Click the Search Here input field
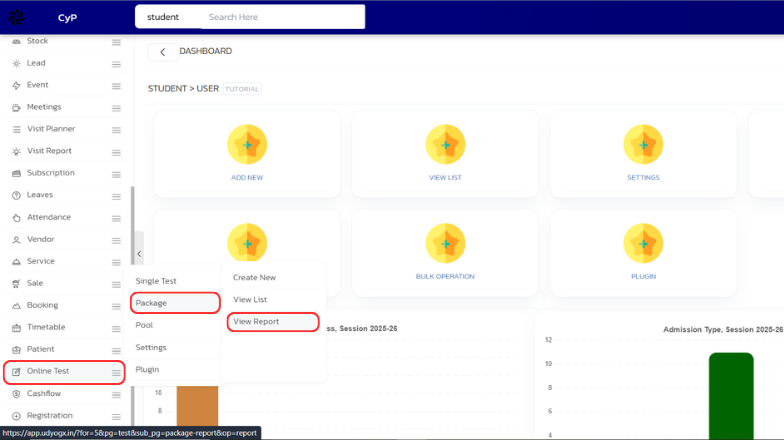Viewport: 784px width, 440px height. (x=280, y=17)
